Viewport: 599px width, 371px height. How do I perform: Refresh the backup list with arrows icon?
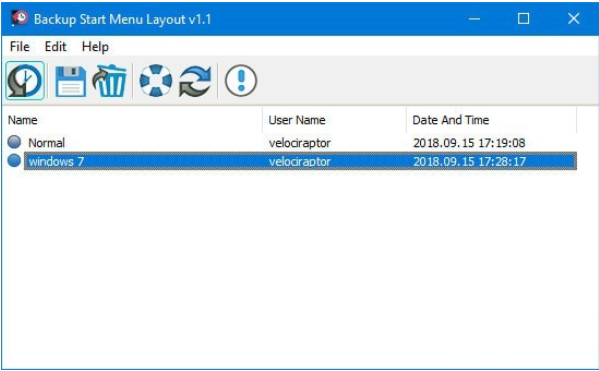[195, 81]
